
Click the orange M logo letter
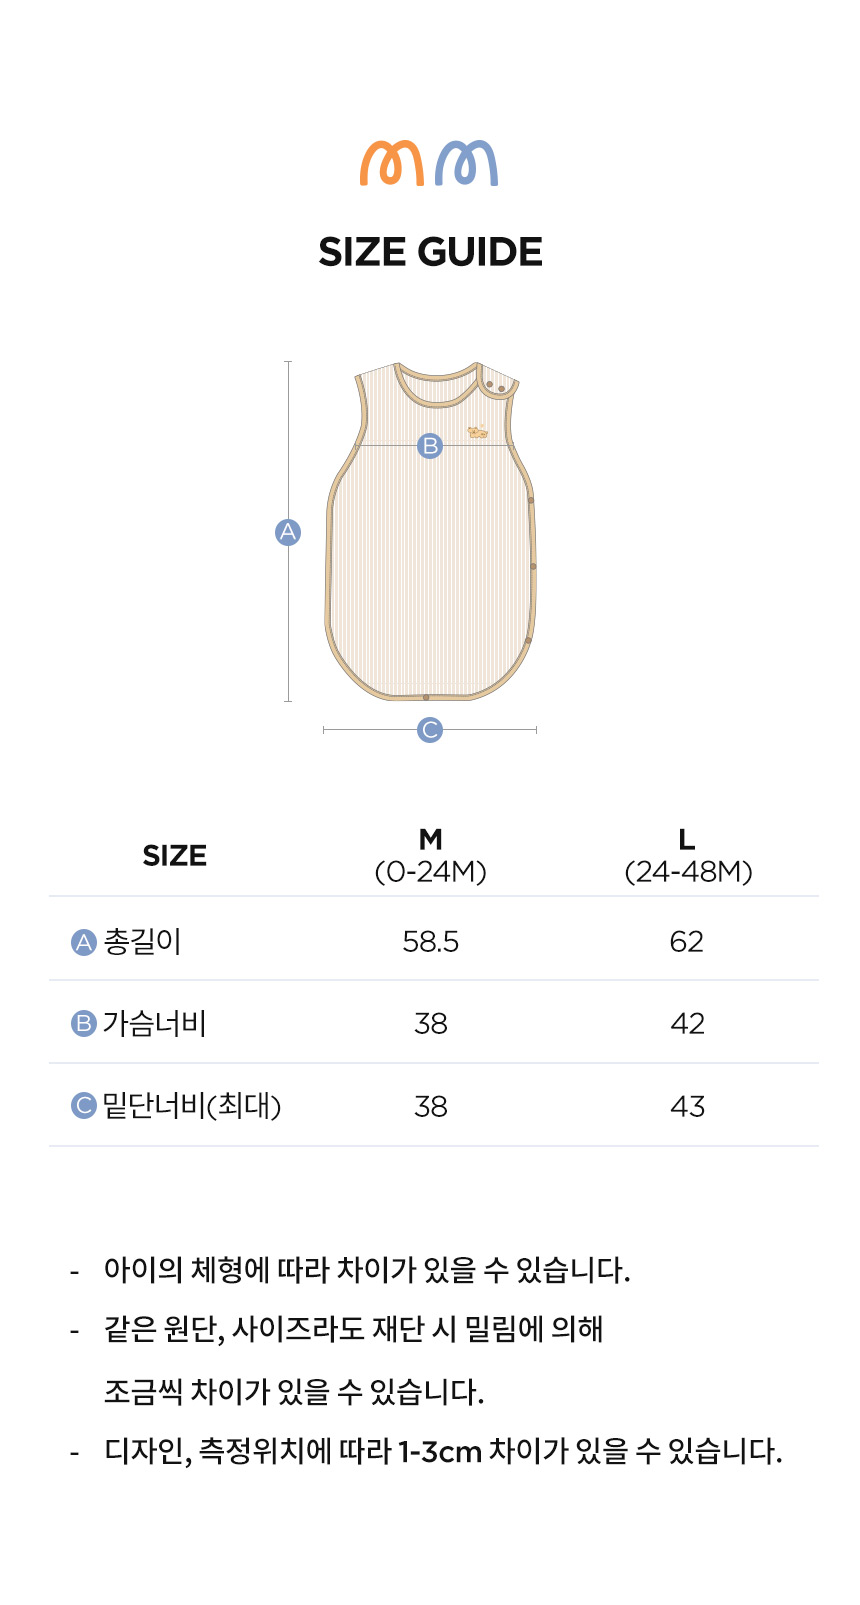pos(393,163)
